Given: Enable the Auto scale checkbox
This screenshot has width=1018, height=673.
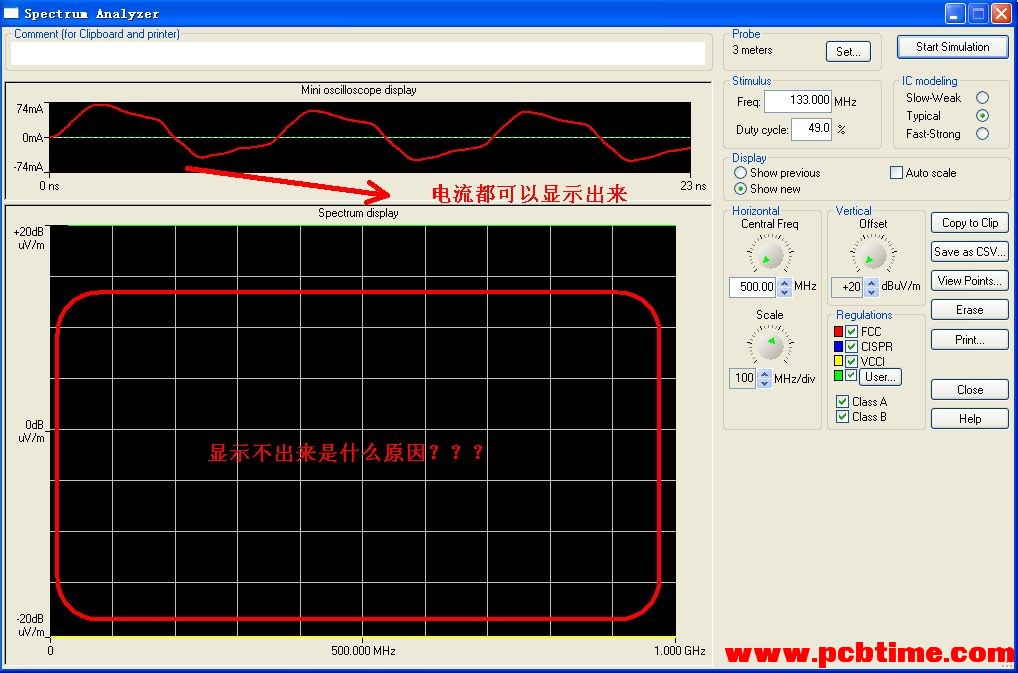Looking at the screenshot, I should click(896, 173).
